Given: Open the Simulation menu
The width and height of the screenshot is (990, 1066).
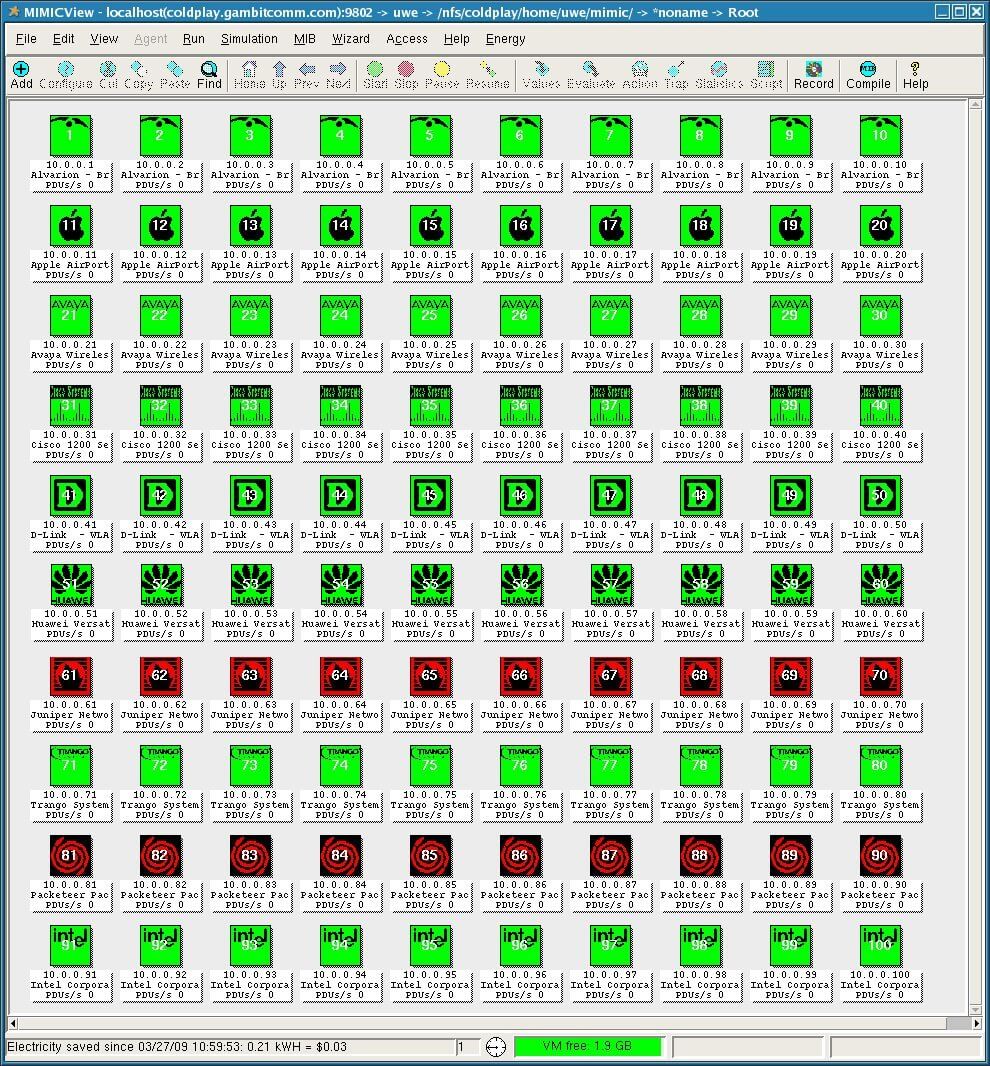Looking at the screenshot, I should pyautogui.click(x=249, y=39).
